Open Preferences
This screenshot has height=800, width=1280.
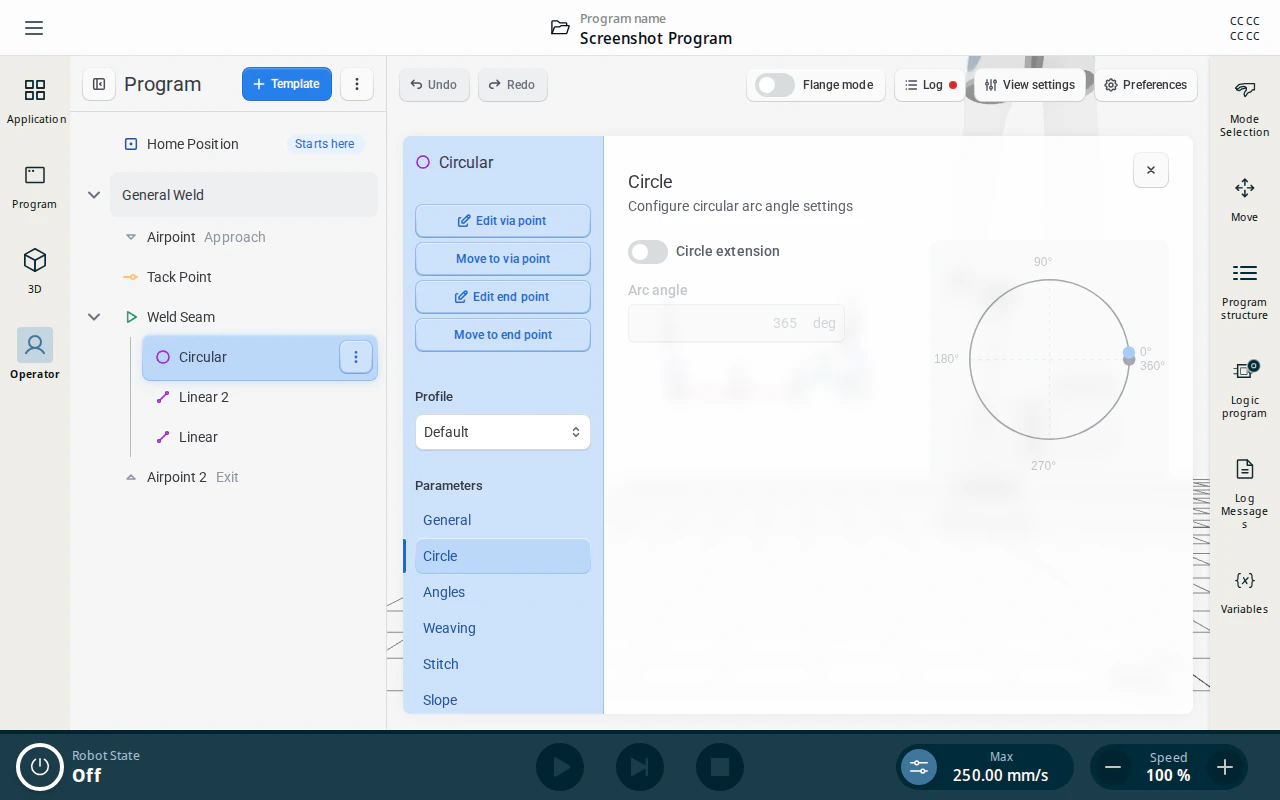1146,85
